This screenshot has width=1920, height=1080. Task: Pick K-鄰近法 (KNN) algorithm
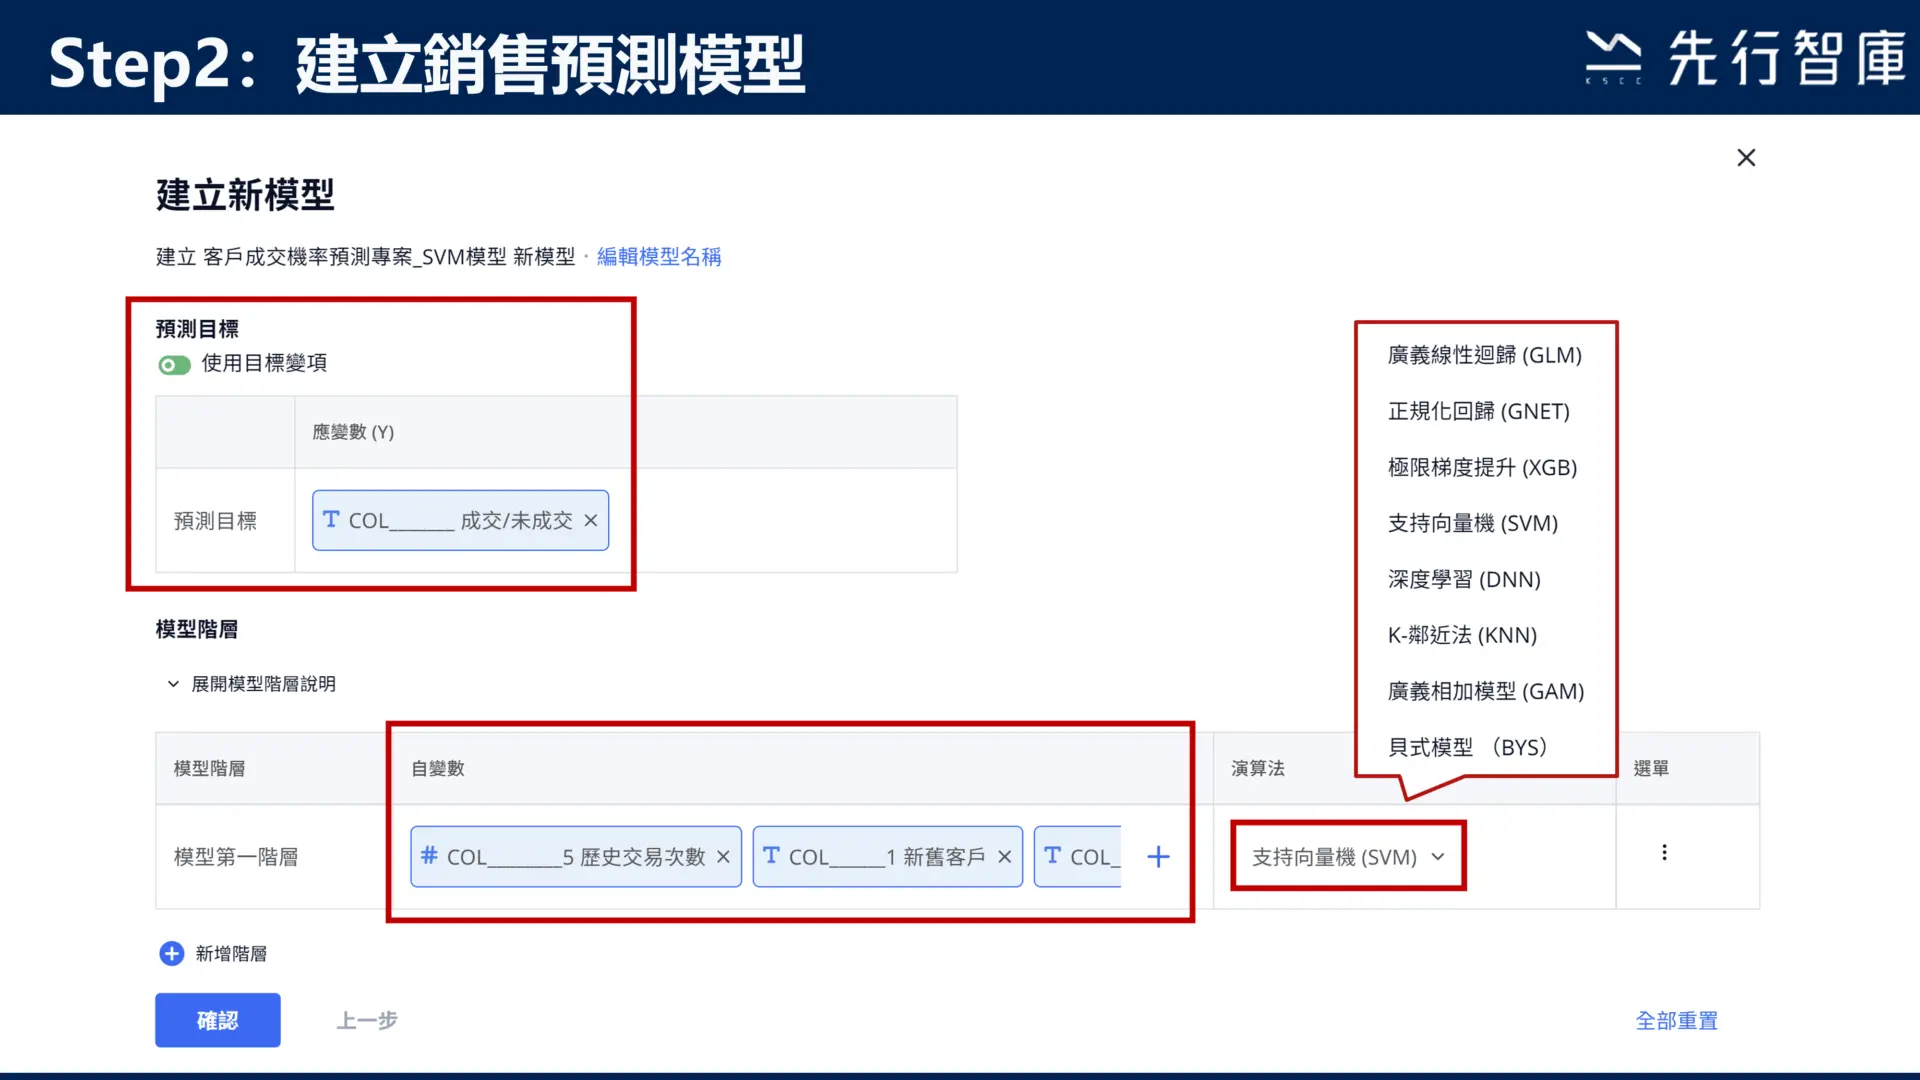tap(1463, 635)
